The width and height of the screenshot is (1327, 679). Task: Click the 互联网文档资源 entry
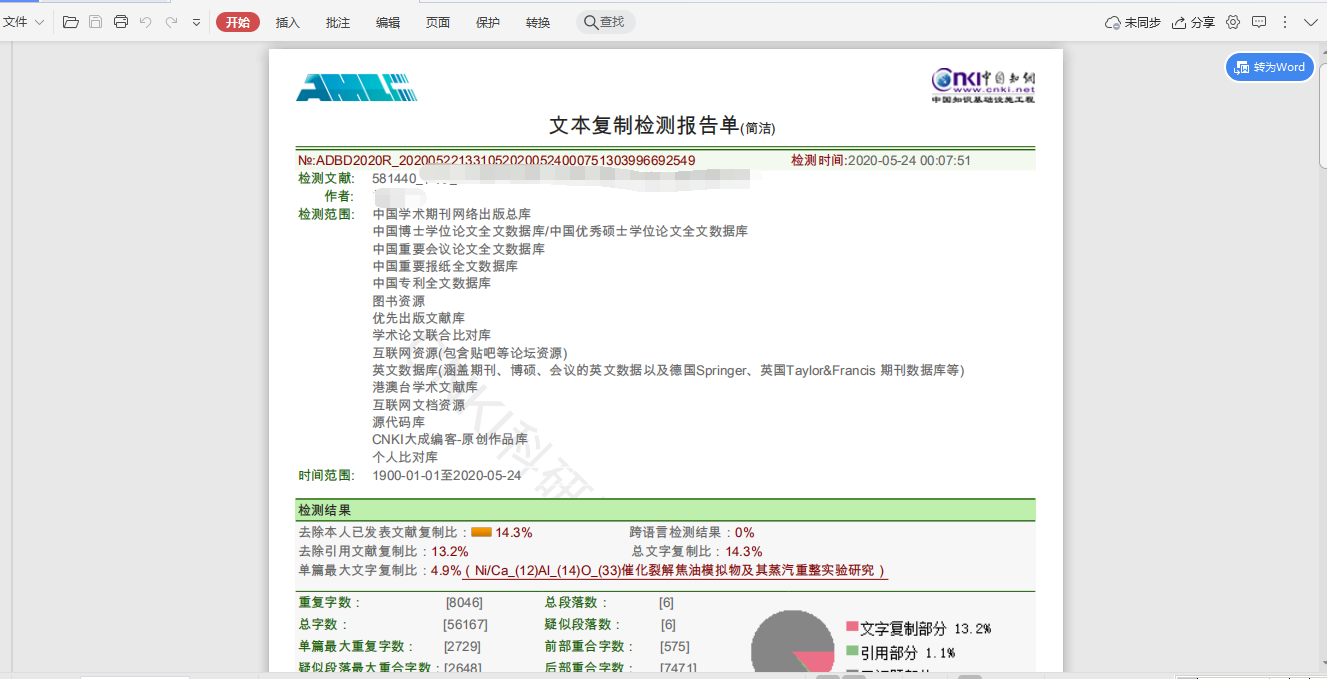[x=419, y=405]
